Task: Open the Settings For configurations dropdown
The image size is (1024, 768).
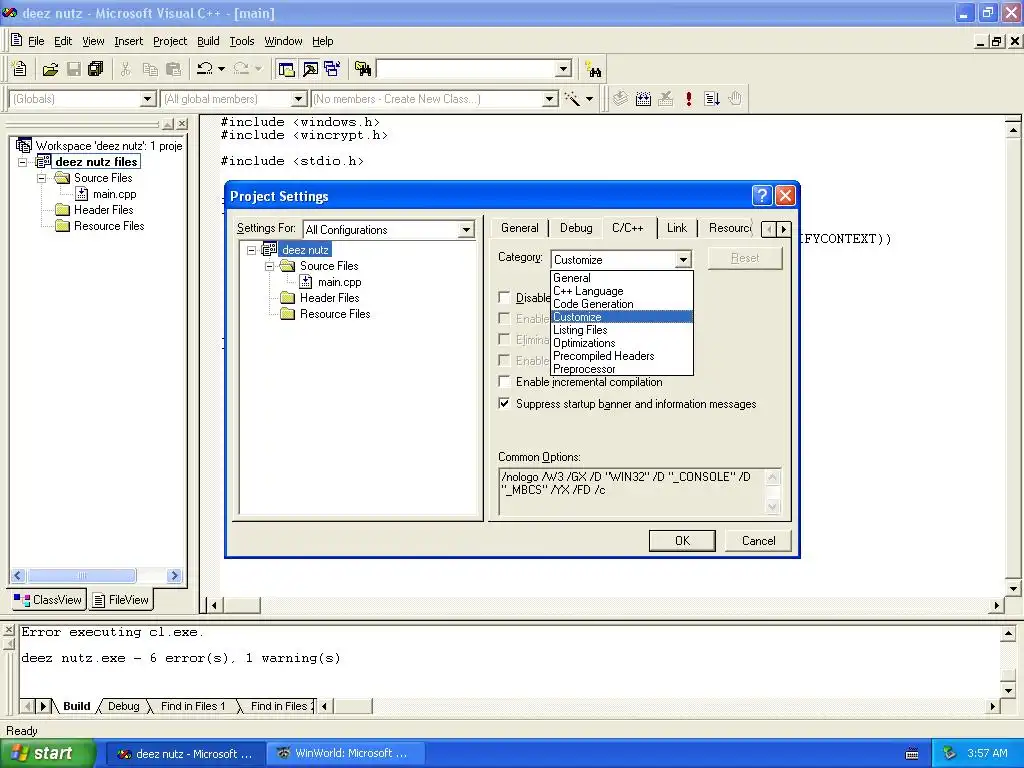Action: (x=466, y=229)
